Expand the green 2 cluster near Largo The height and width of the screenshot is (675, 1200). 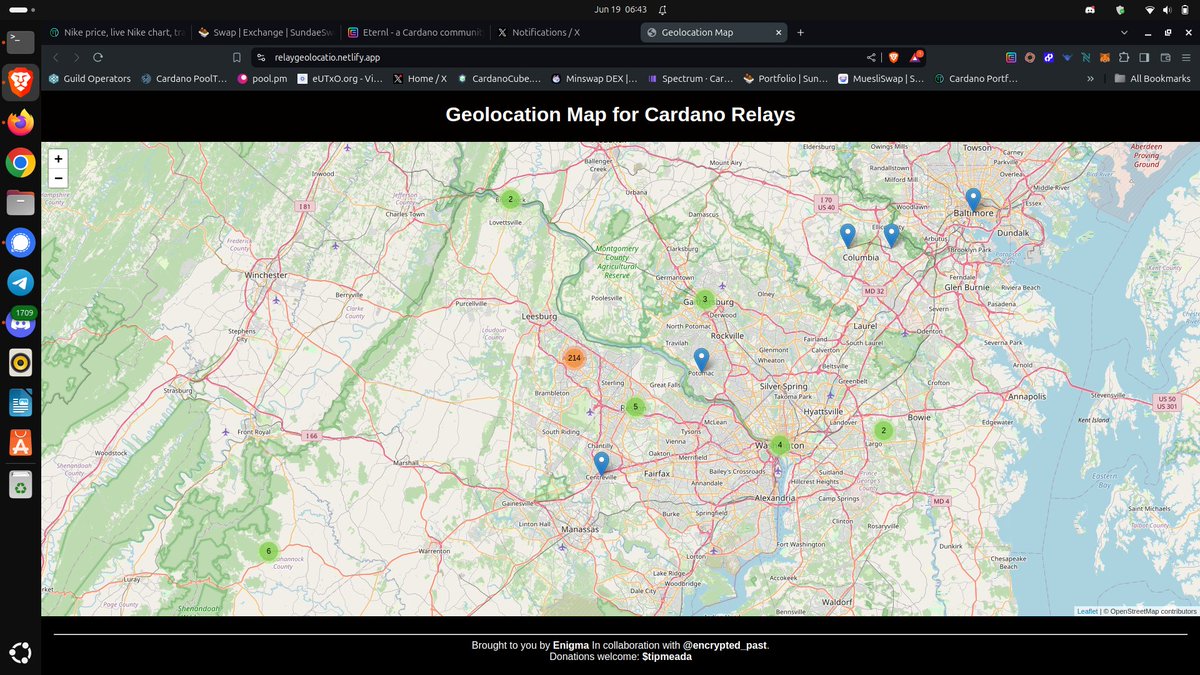click(883, 430)
